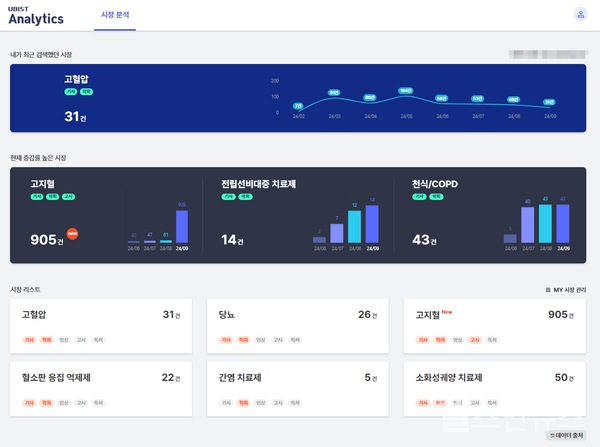Click the 24/05 data point on line chart

[x=405, y=91]
